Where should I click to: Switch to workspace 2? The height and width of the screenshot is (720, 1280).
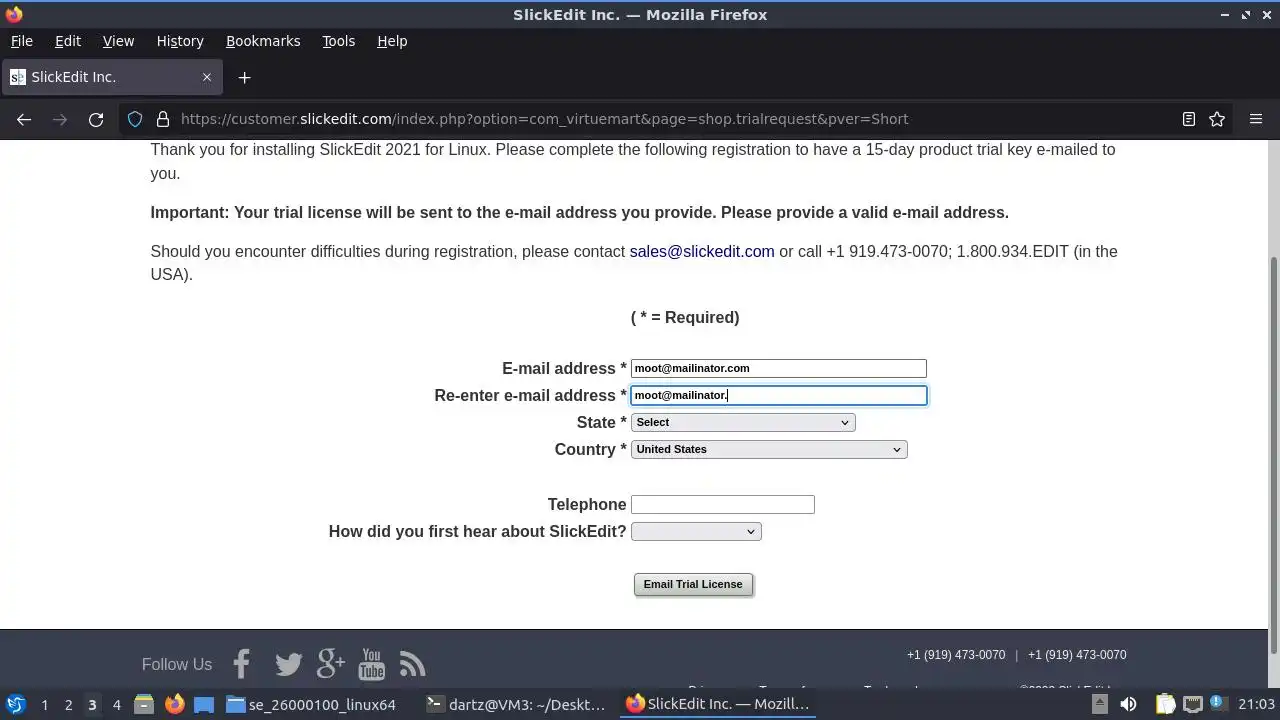pyautogui.click(x=68, y=705)
